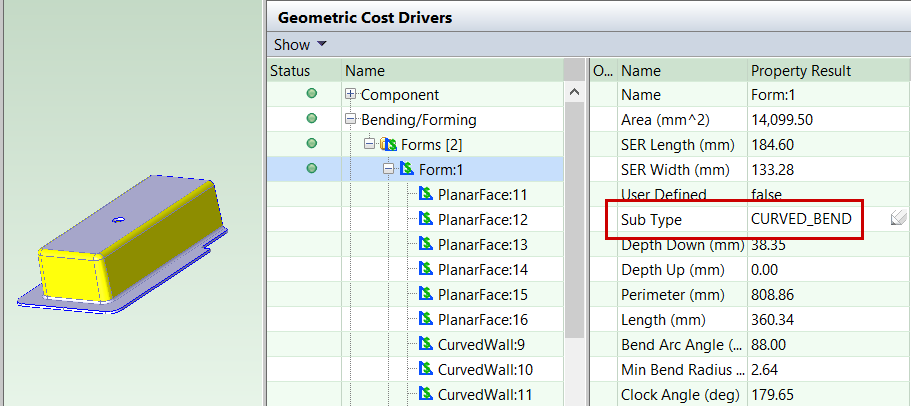Click the PlanarFace:14 geometry icon
This screenshot has height=406, width=911.
[427, 269]
